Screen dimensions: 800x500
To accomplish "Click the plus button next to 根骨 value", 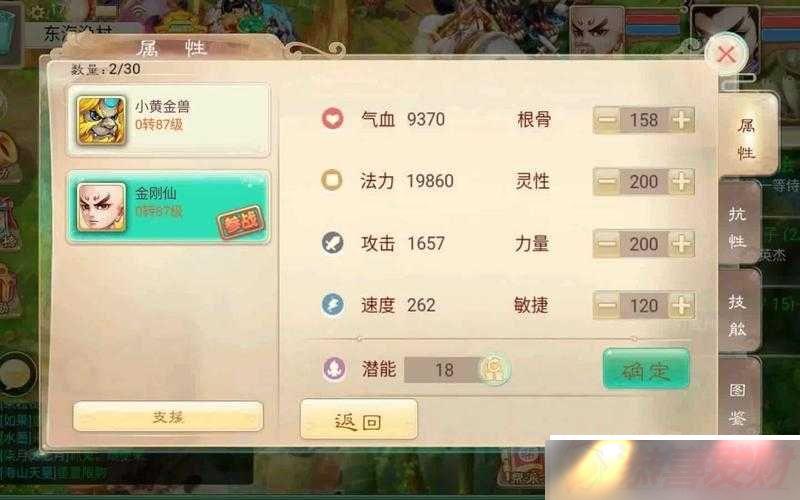I will [681, 120].
